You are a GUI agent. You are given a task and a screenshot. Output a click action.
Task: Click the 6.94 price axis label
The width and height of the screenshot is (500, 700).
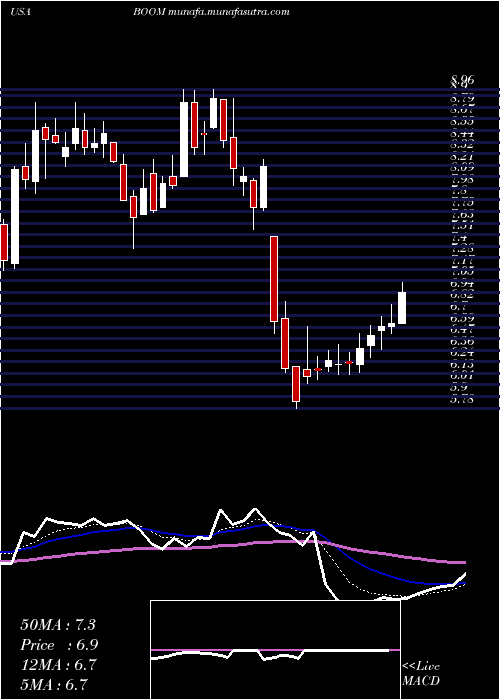tap(462, 283)
